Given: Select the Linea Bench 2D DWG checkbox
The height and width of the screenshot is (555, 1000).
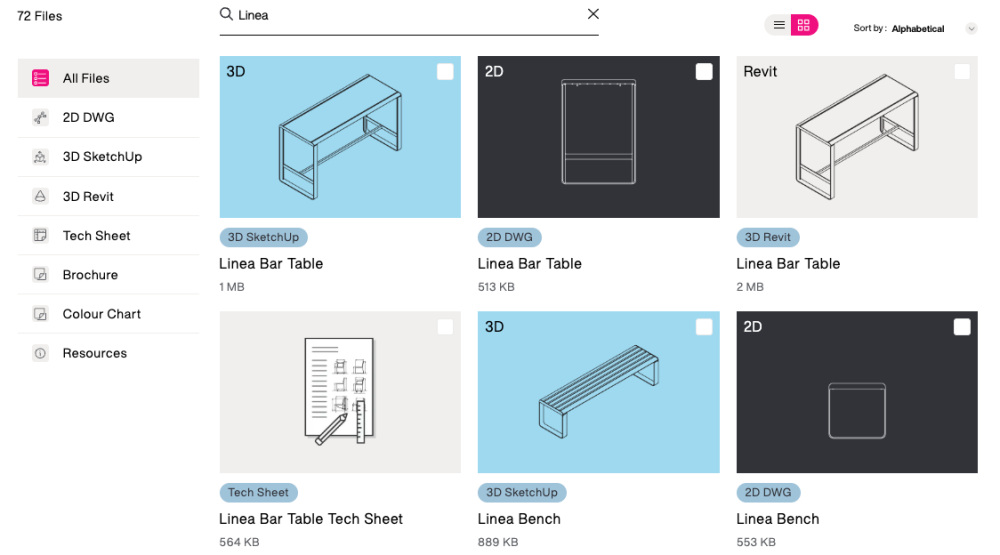Looking at the screenshot, I should point(962,327).
